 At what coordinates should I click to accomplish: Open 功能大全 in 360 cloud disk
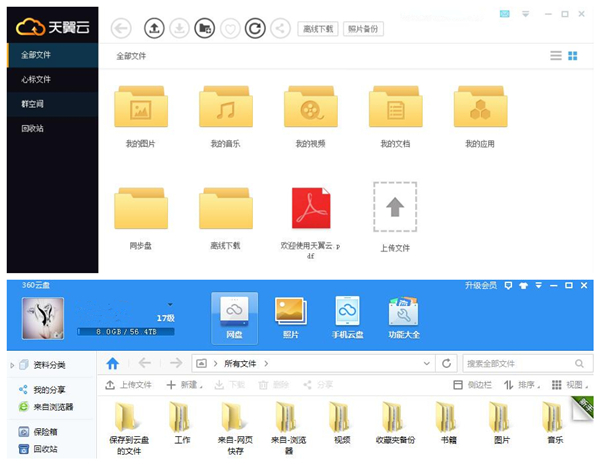pyautogui.click(x=403, y=316)
